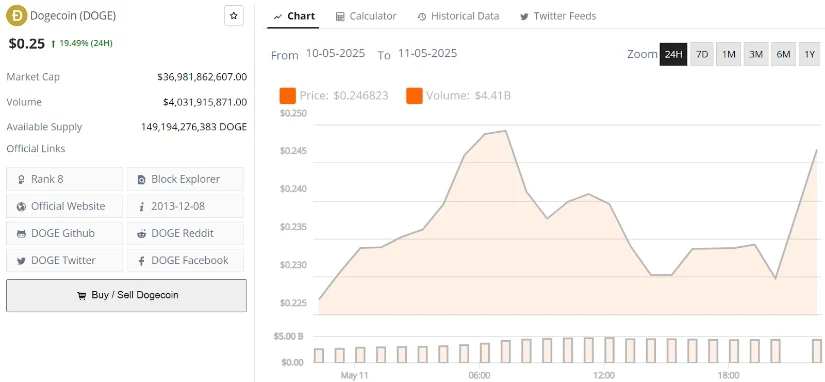825x382 pixels.
Task: Click the globe icon beside Official Website
Action: click(21, 207)
